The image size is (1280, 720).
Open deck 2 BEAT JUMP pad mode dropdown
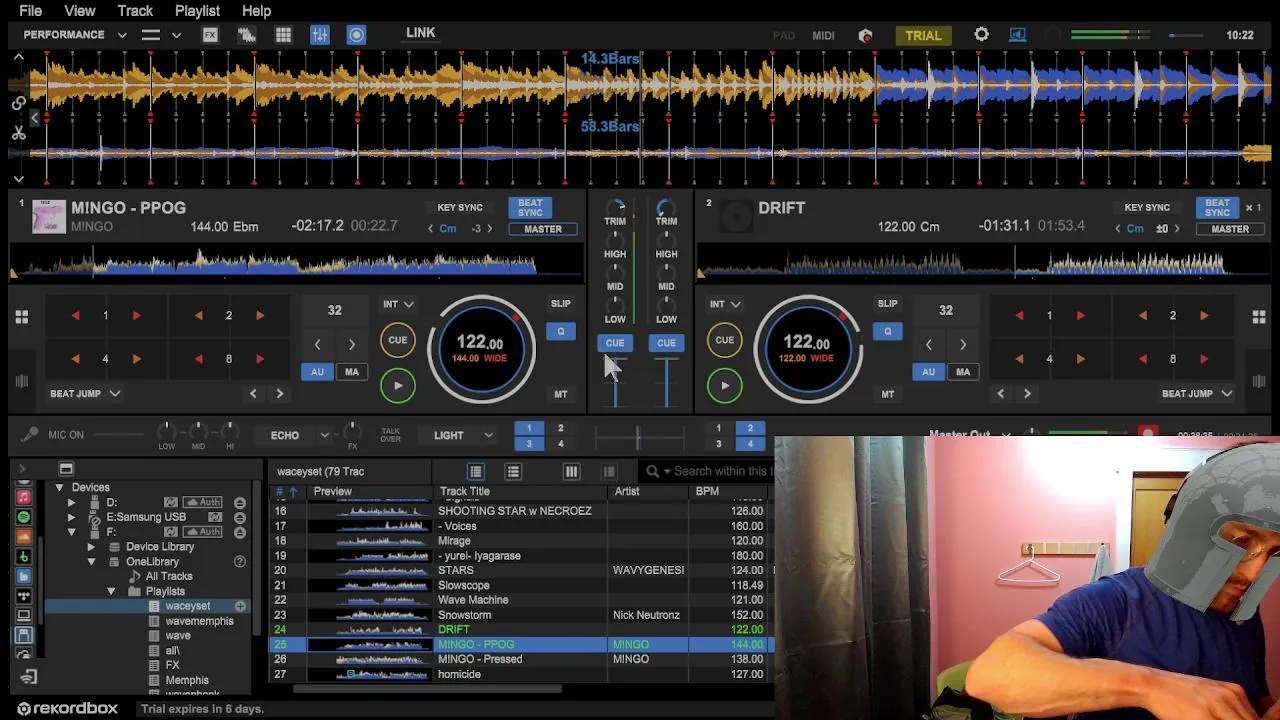(x=1197, y=394)
